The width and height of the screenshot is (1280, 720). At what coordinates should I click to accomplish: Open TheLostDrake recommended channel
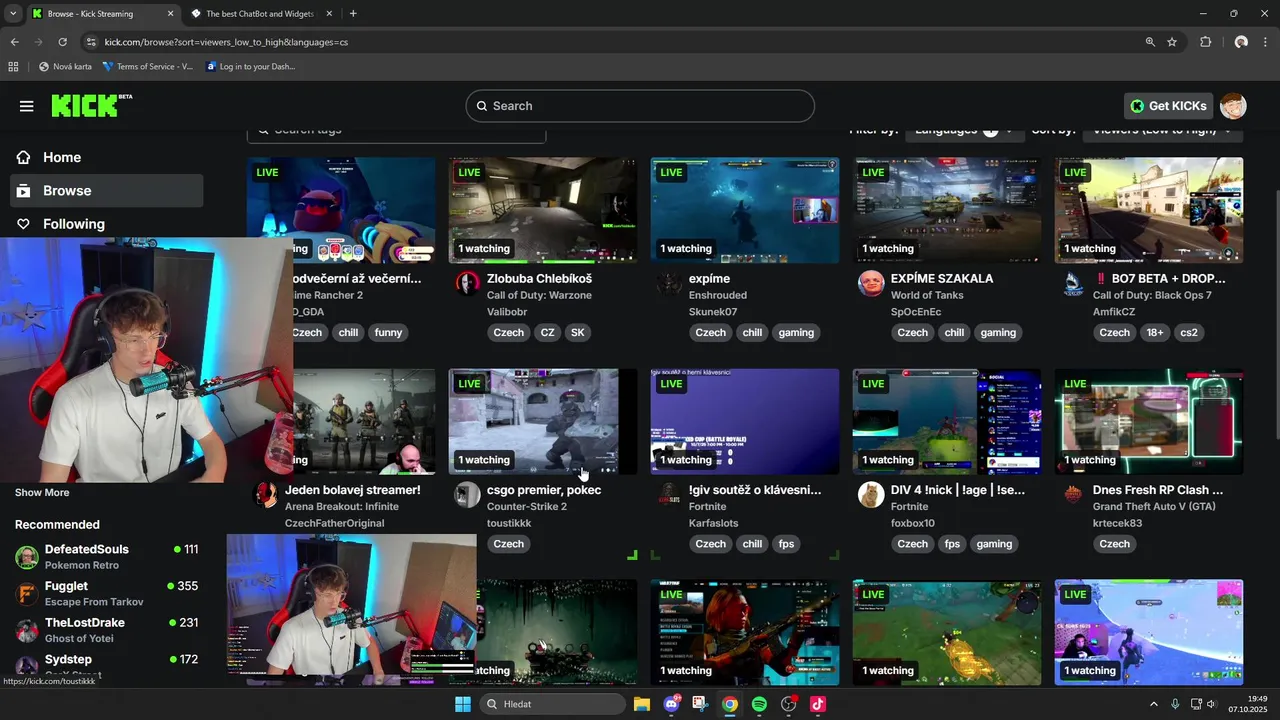tap(106, 630)
